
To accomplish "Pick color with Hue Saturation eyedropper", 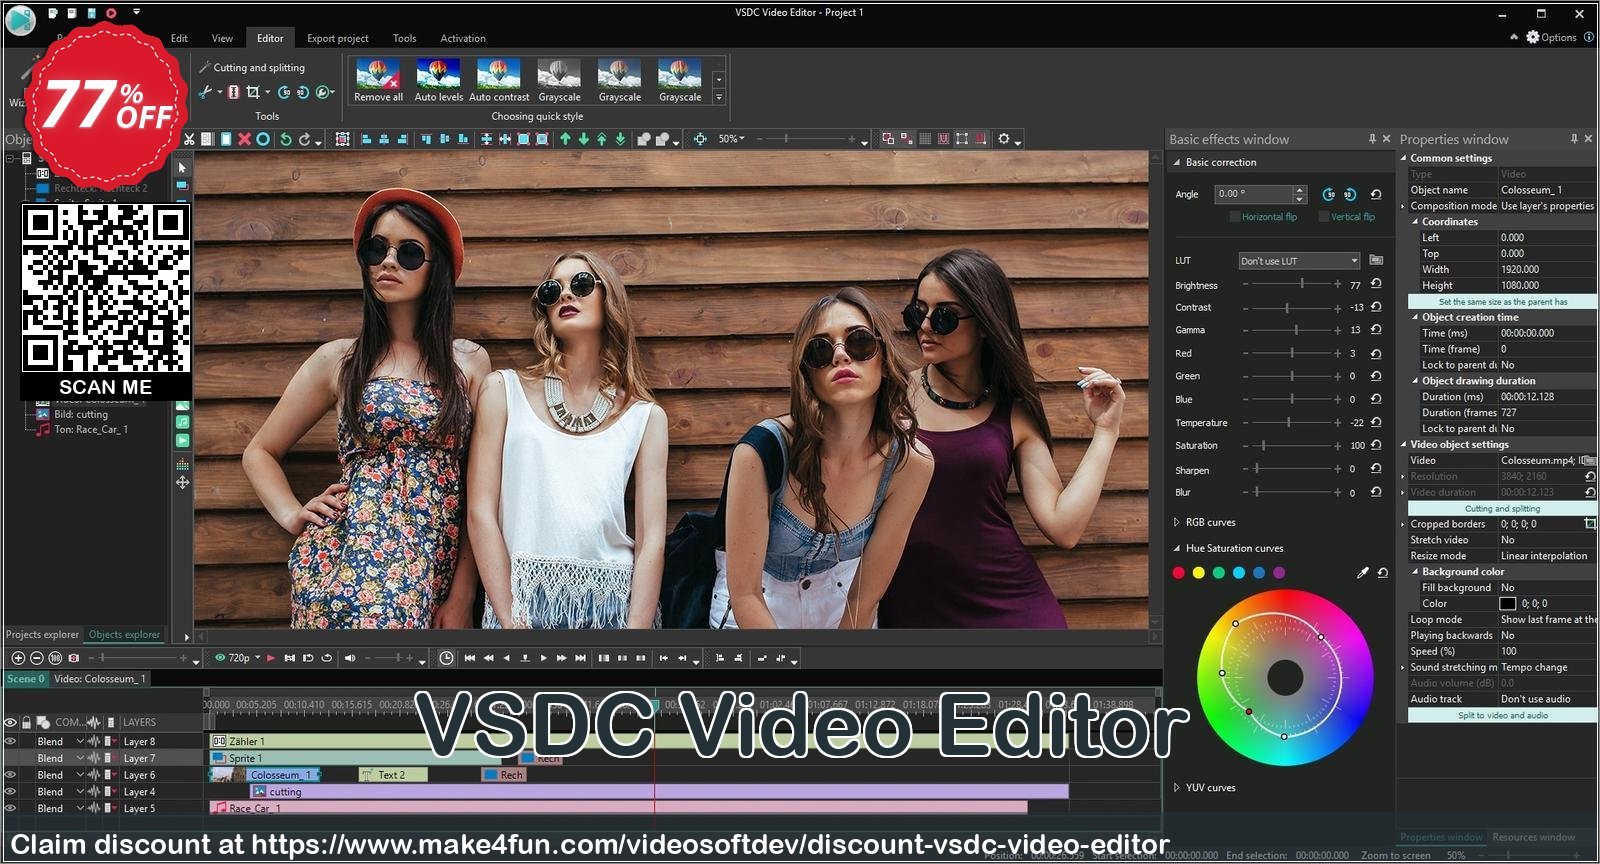I will click(1362, 573).
